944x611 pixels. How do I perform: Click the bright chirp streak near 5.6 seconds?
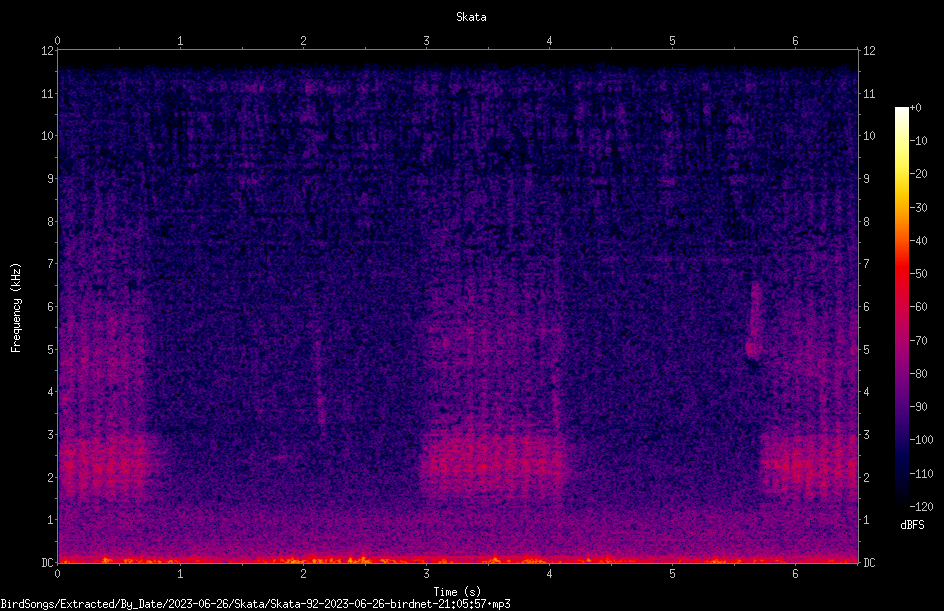pyautogui.click(x=754, y=322)
